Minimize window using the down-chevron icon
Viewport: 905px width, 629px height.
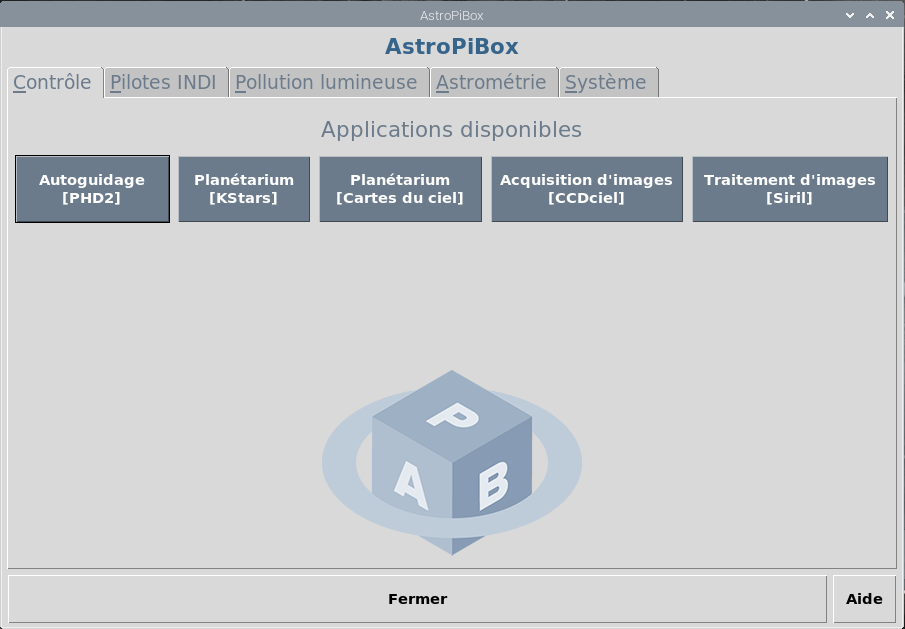click(850, 15)
